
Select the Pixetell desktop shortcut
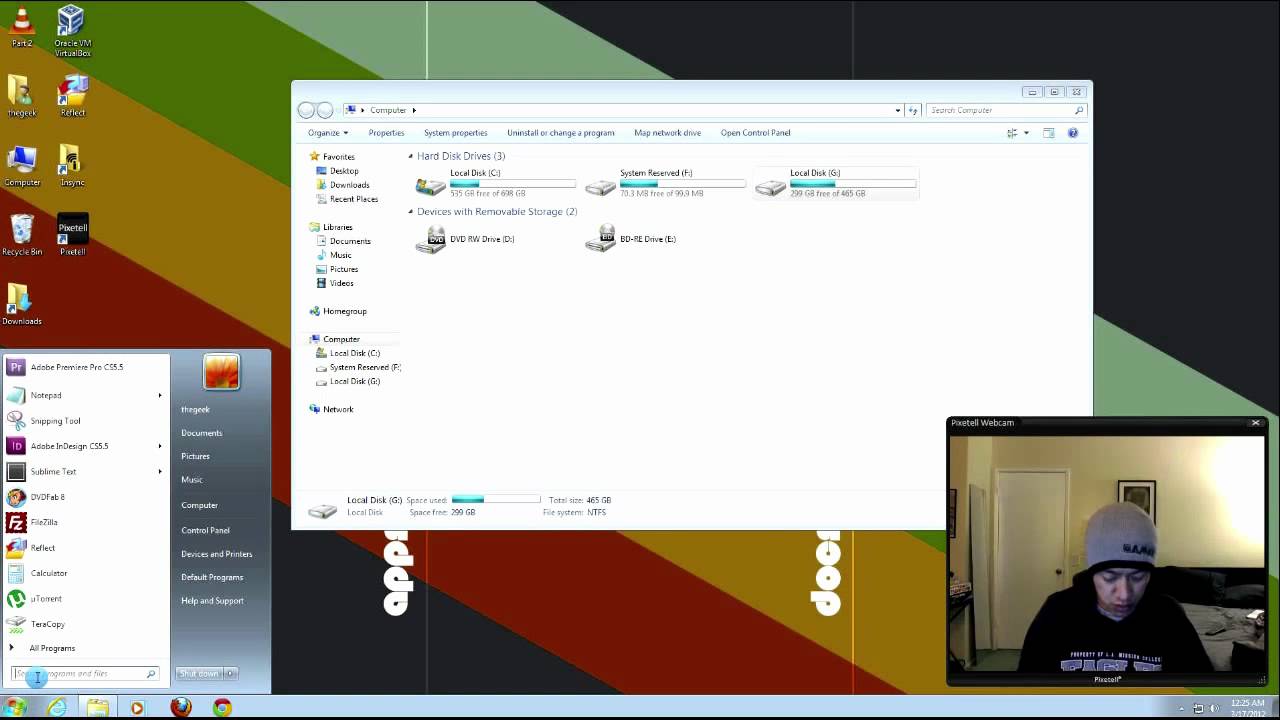pos(72,235)
